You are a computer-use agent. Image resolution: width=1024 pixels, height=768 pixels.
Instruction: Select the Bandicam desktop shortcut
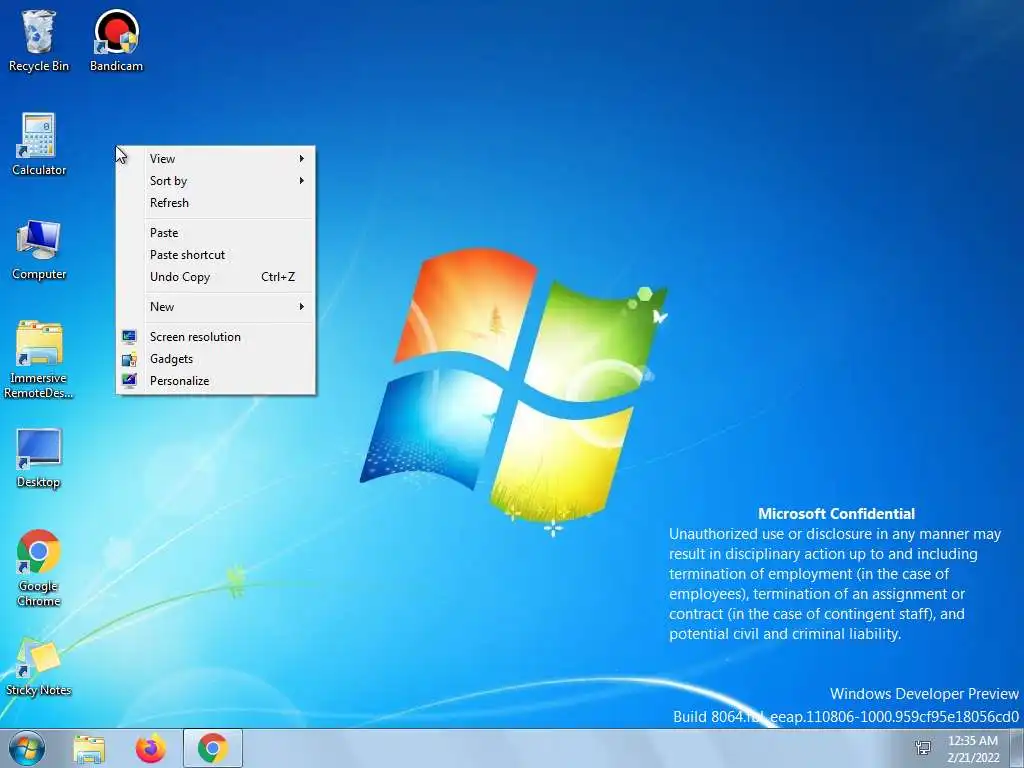pos(116,40)
